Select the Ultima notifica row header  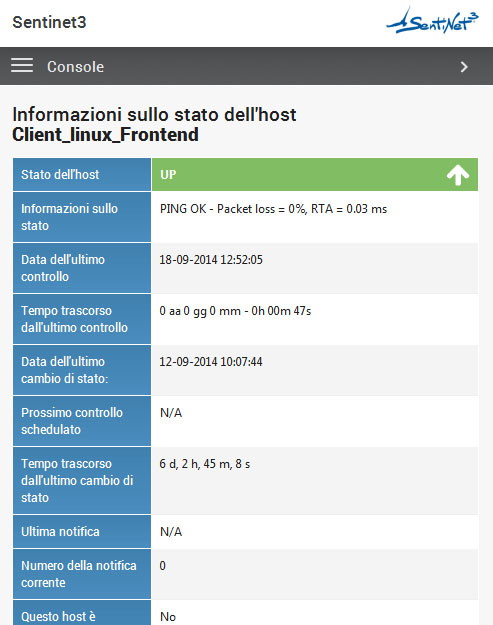[x=82, y=532]
